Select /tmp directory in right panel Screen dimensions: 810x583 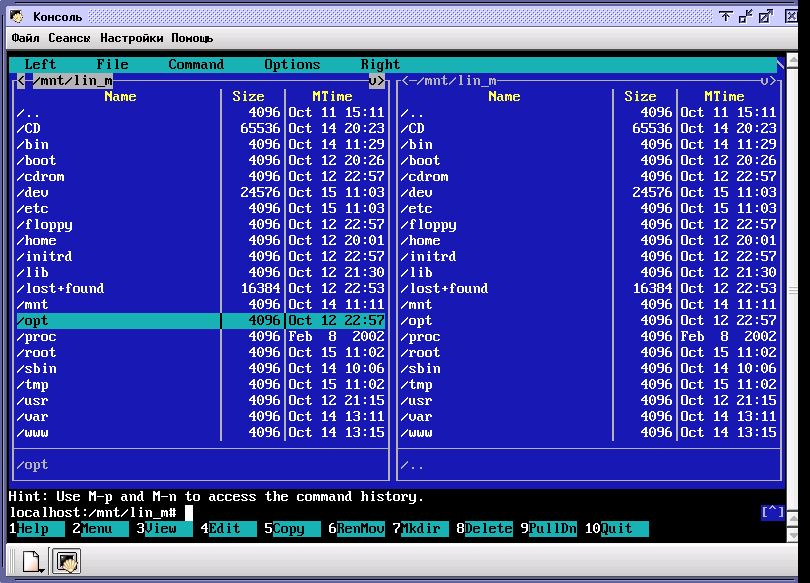coord(589,385)
